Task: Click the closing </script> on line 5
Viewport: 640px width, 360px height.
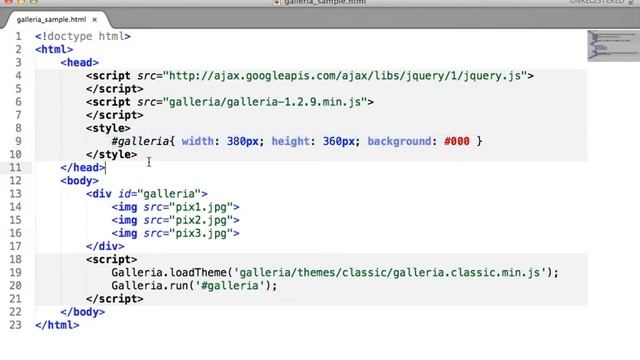Action: pos(115,89)
